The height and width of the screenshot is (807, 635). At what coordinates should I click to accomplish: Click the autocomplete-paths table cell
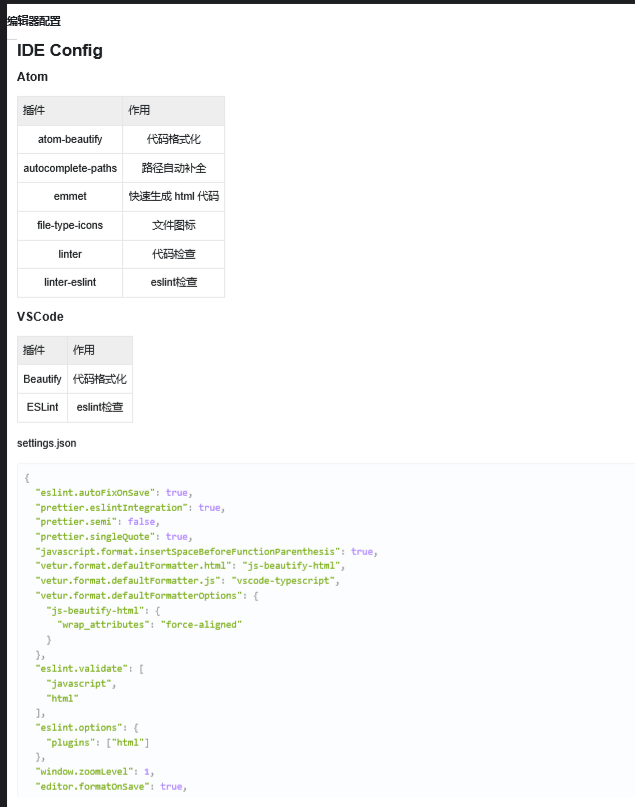tap(70, 168)
